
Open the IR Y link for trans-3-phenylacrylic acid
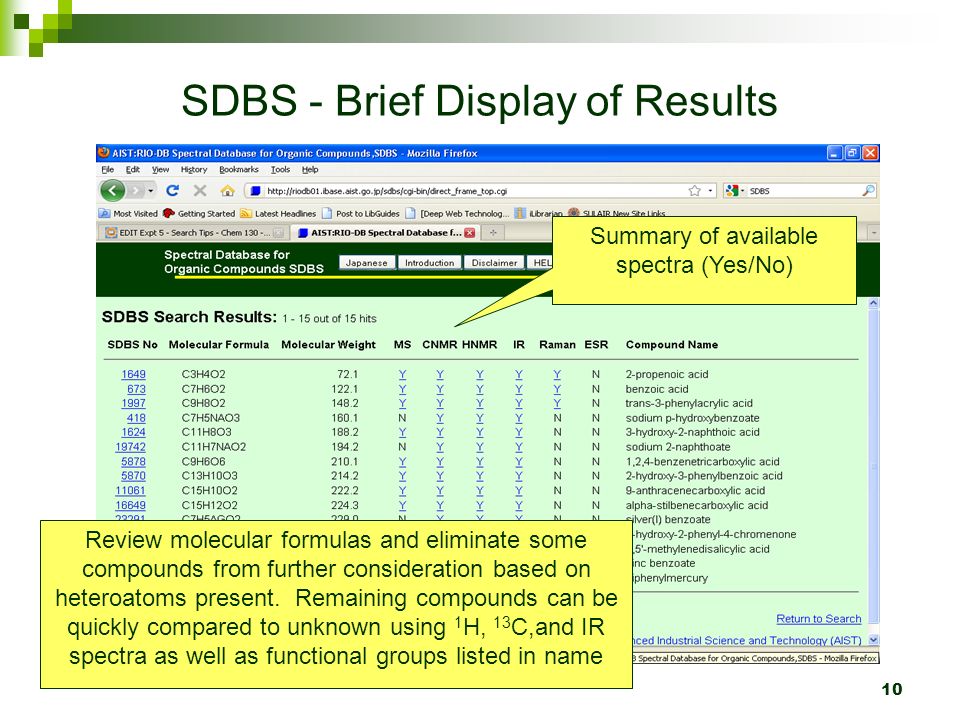[519, 403]
